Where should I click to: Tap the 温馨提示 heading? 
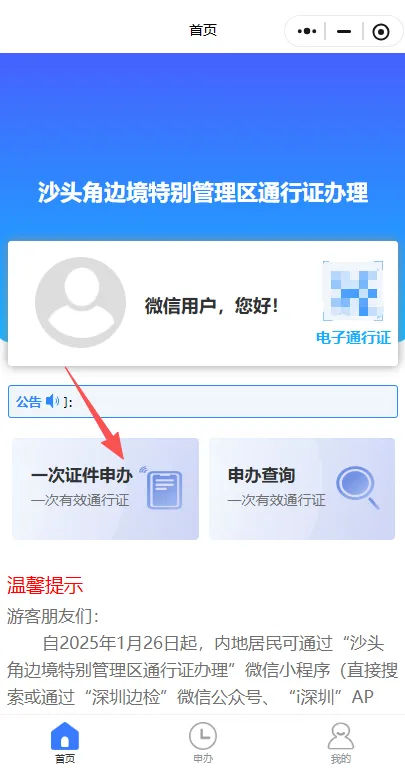[45, 586]
